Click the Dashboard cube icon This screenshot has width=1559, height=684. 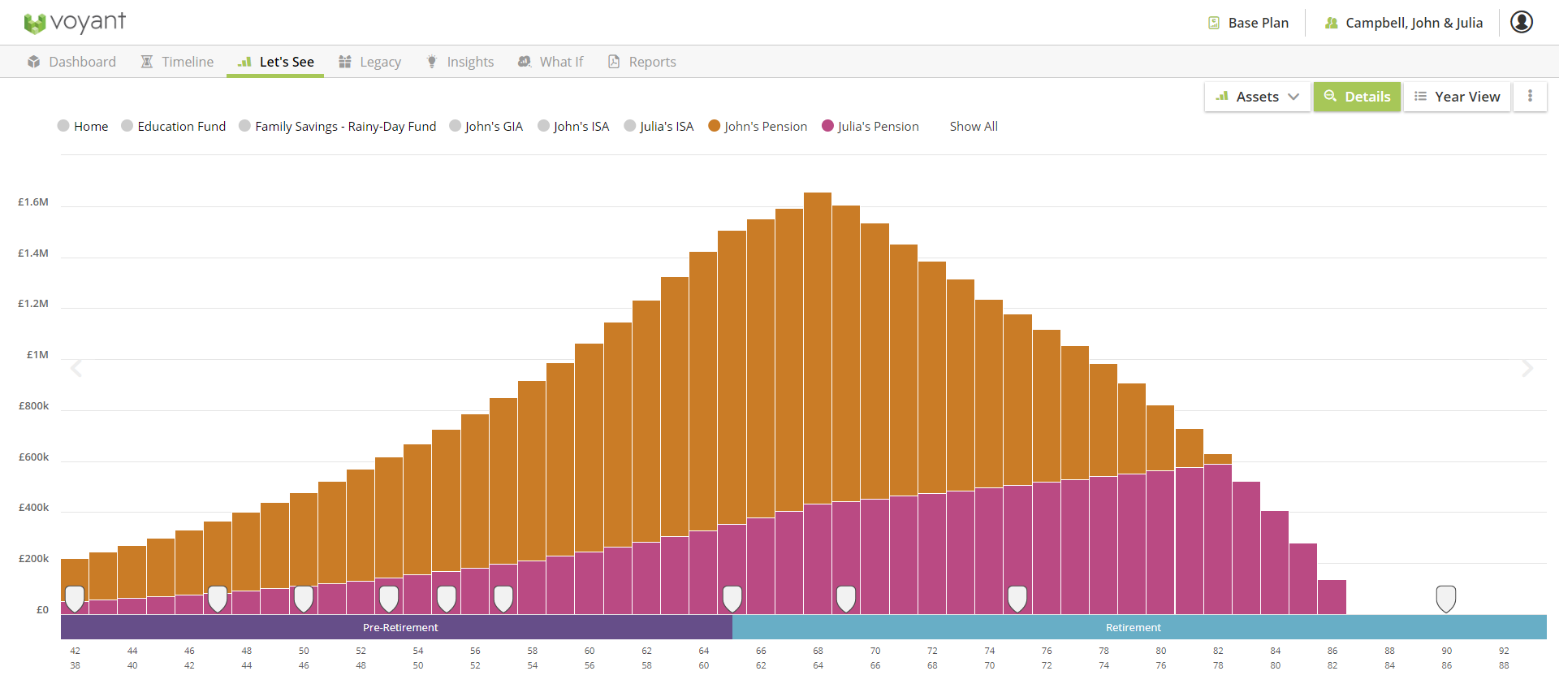pyautogui.click(x=35, y=62)
